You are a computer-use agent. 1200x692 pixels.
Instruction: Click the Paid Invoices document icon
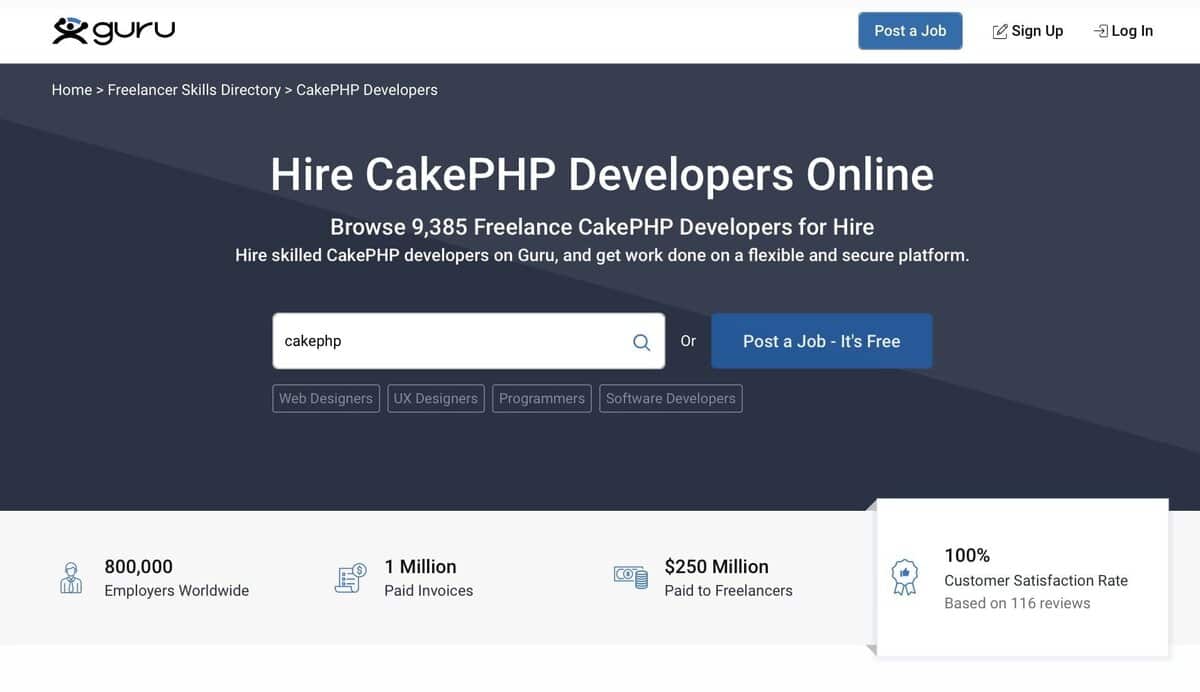coord(349,578)
